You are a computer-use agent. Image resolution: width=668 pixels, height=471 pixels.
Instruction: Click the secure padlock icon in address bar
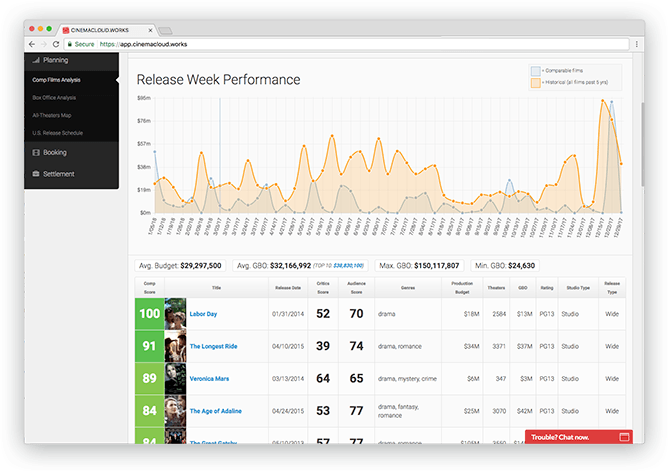tap(68, 45)
